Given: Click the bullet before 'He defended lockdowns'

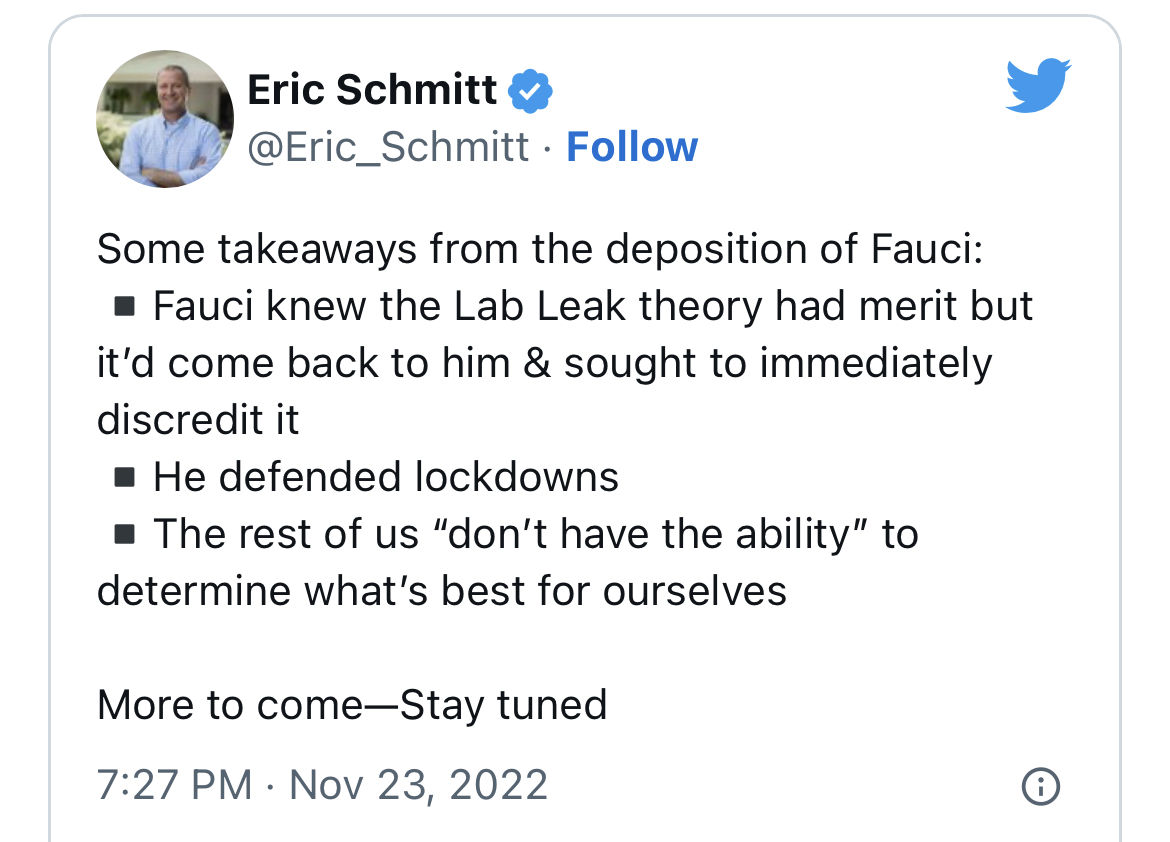Looking at the screenshot, I should [x=125, y=477].
